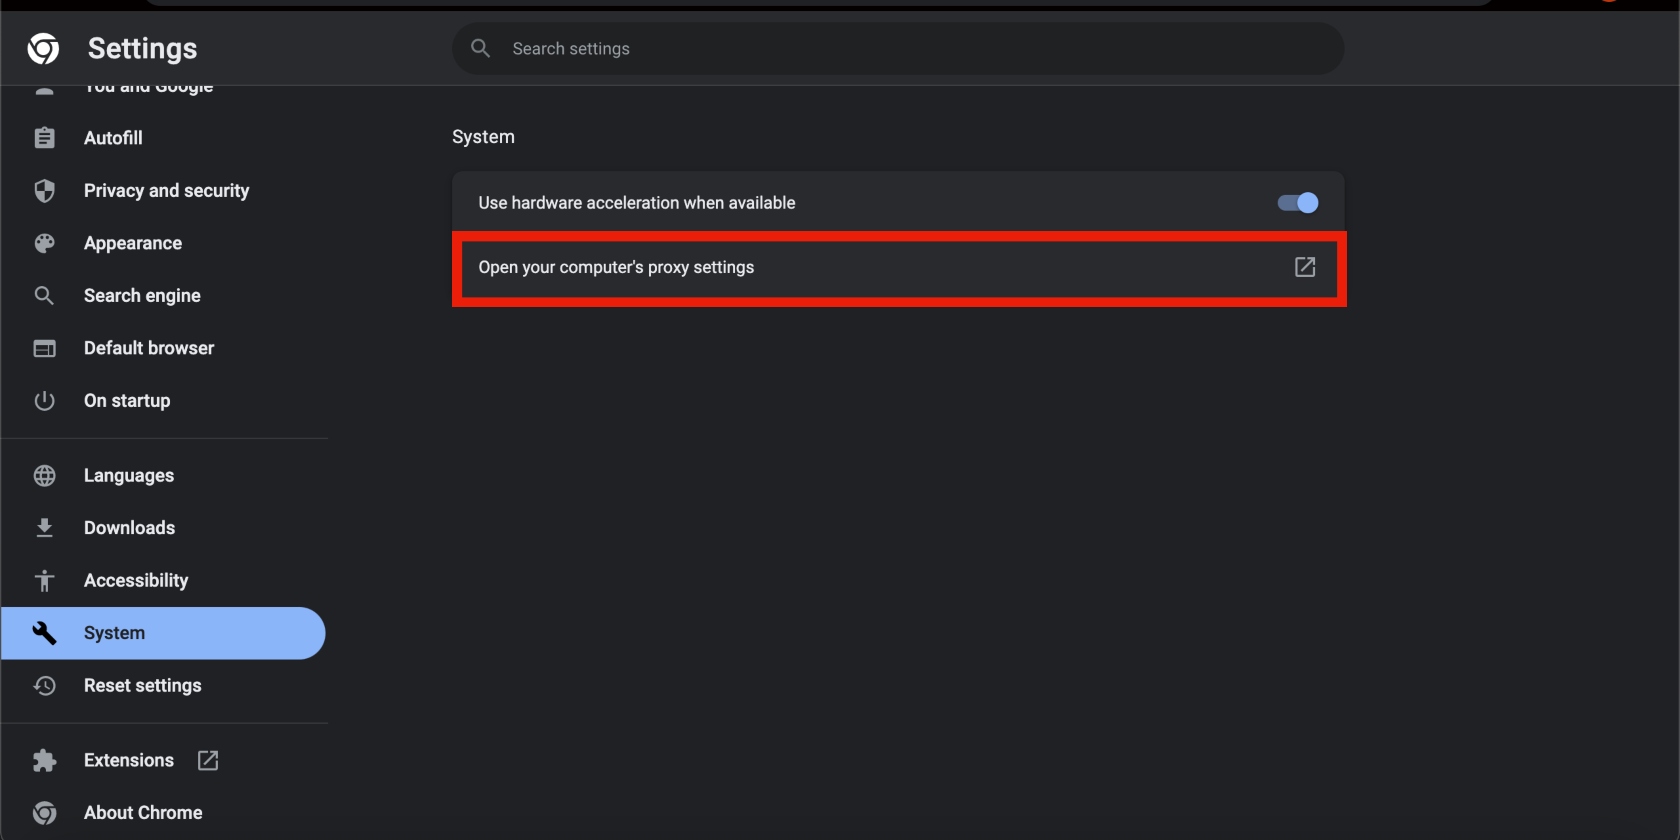Click the Extensions puzzle piece icon
Image resolution: width=1680 pixels, height=840 pixels.
(44, 761)
